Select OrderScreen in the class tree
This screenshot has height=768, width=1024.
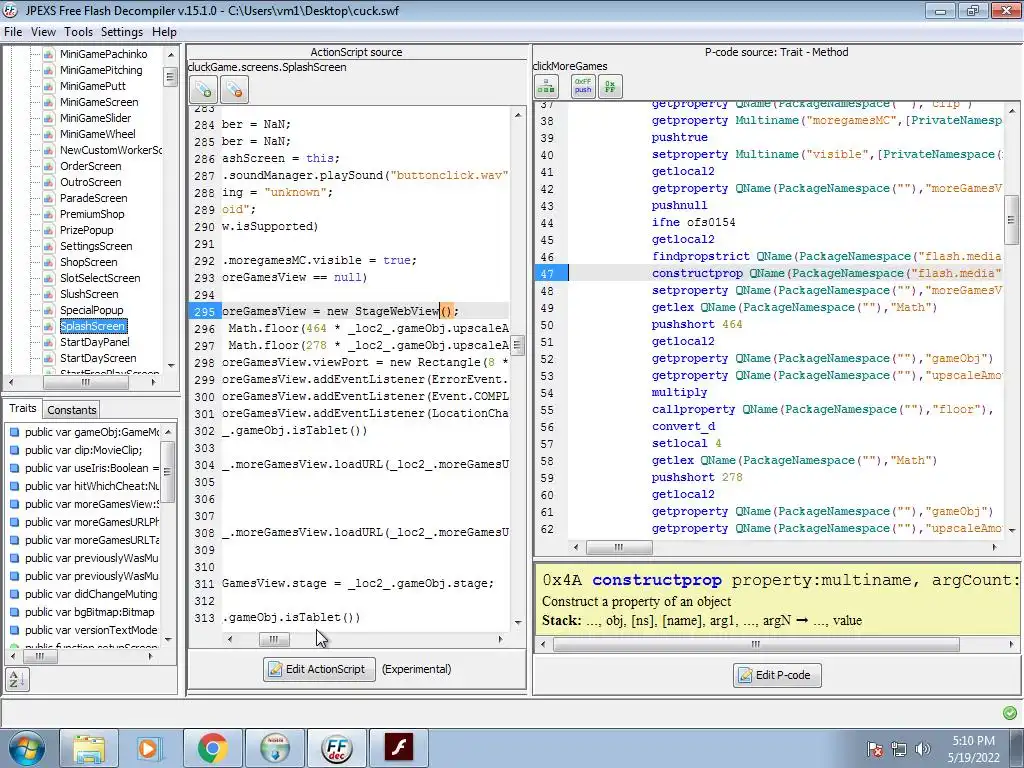(91, 166)
